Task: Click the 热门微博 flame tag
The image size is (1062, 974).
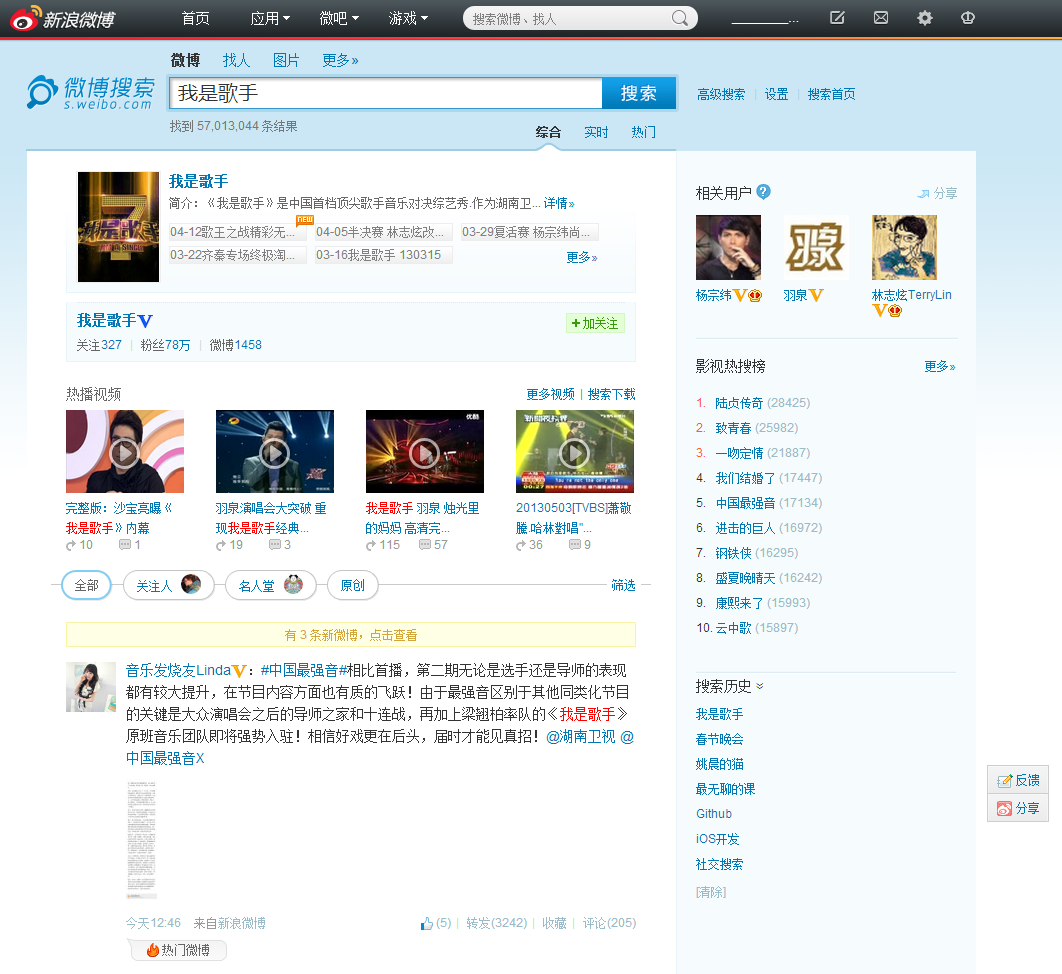Action: click(x=179, y=950)
